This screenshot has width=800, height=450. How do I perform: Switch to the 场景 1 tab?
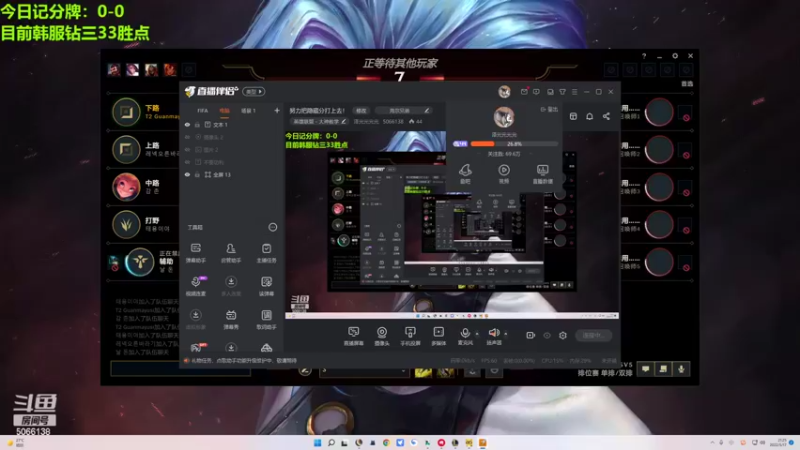248,110
